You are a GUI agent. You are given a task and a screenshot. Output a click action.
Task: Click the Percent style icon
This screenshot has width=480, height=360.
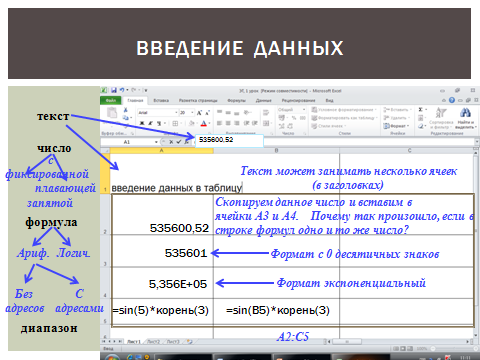click(x=294, y=118)
